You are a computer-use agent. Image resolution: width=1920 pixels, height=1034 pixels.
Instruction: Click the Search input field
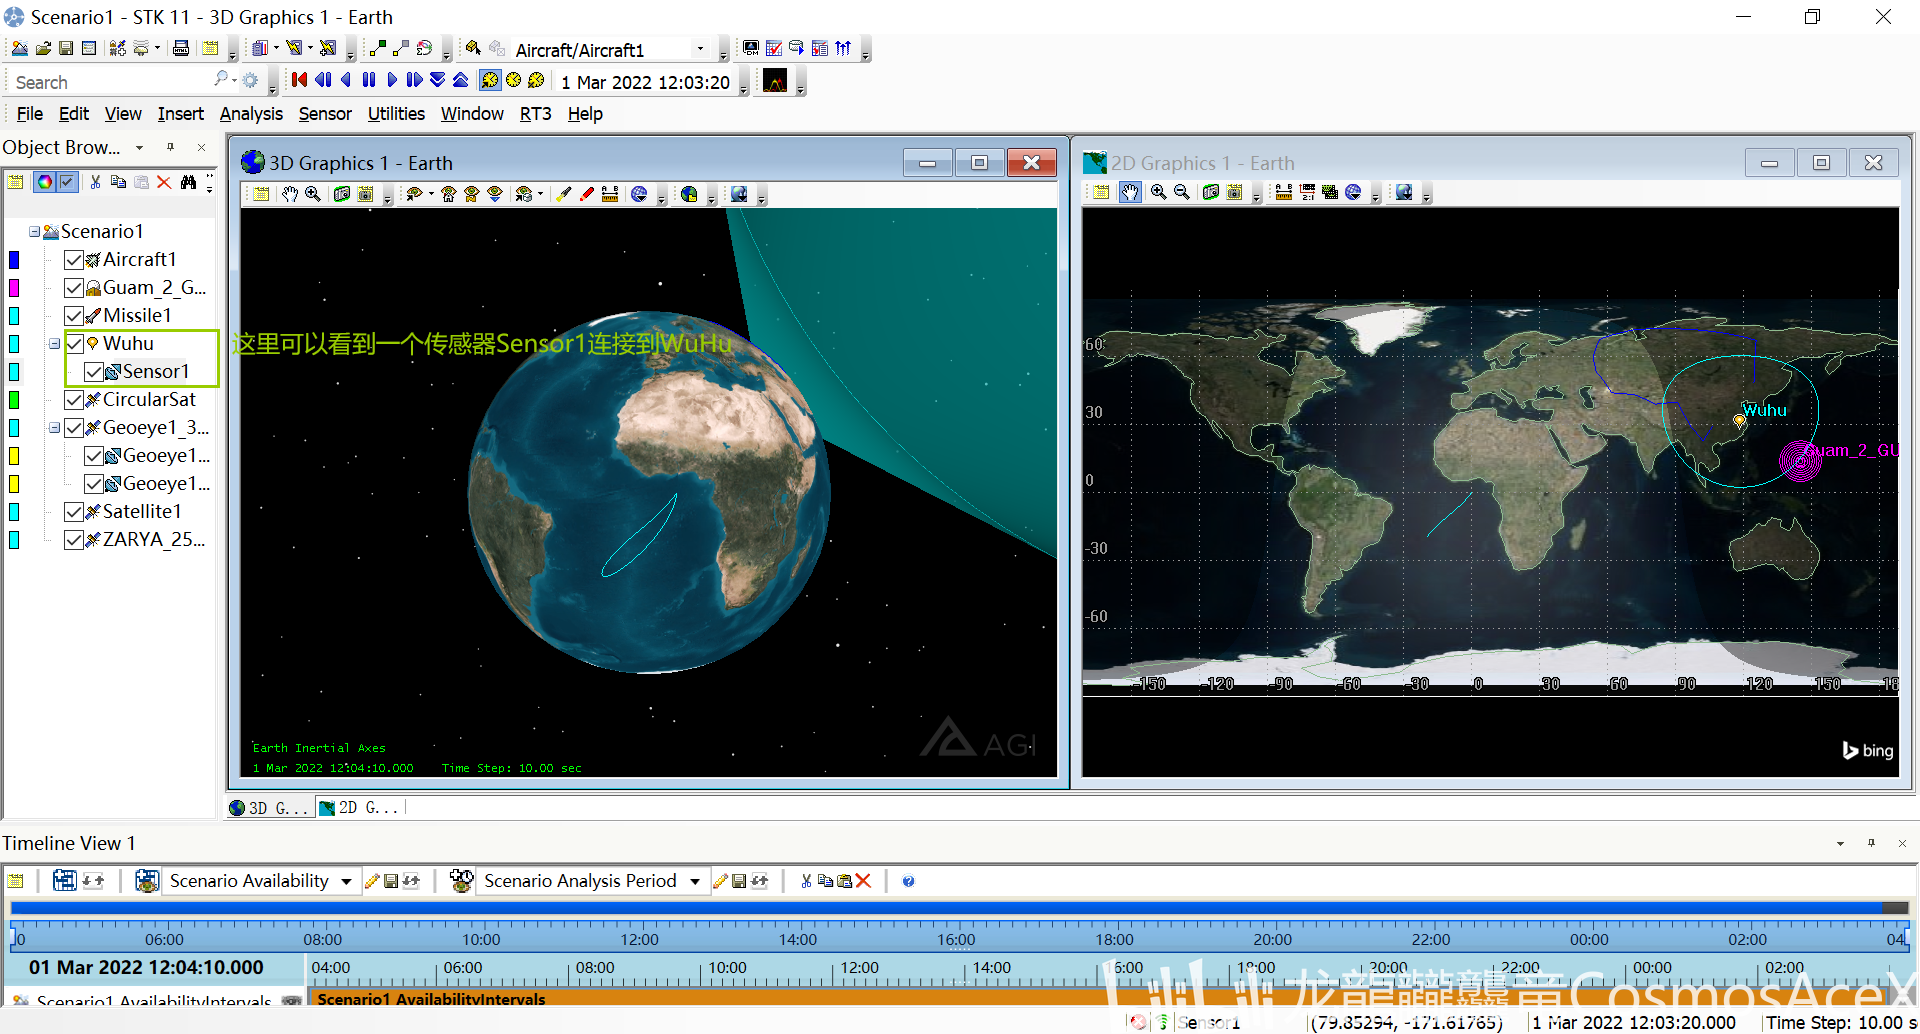coord(110,82)
